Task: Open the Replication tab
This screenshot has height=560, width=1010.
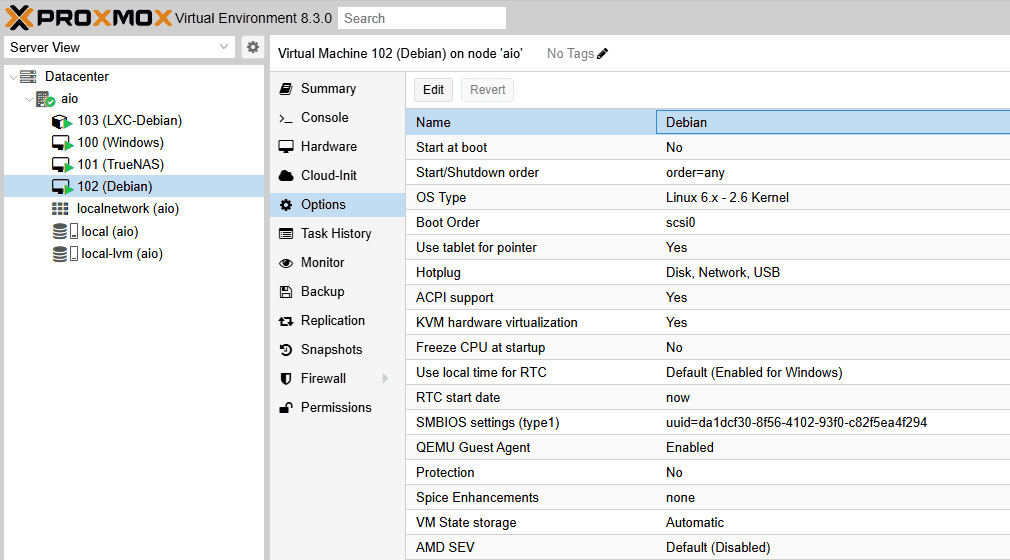Action: coord(337,320)
